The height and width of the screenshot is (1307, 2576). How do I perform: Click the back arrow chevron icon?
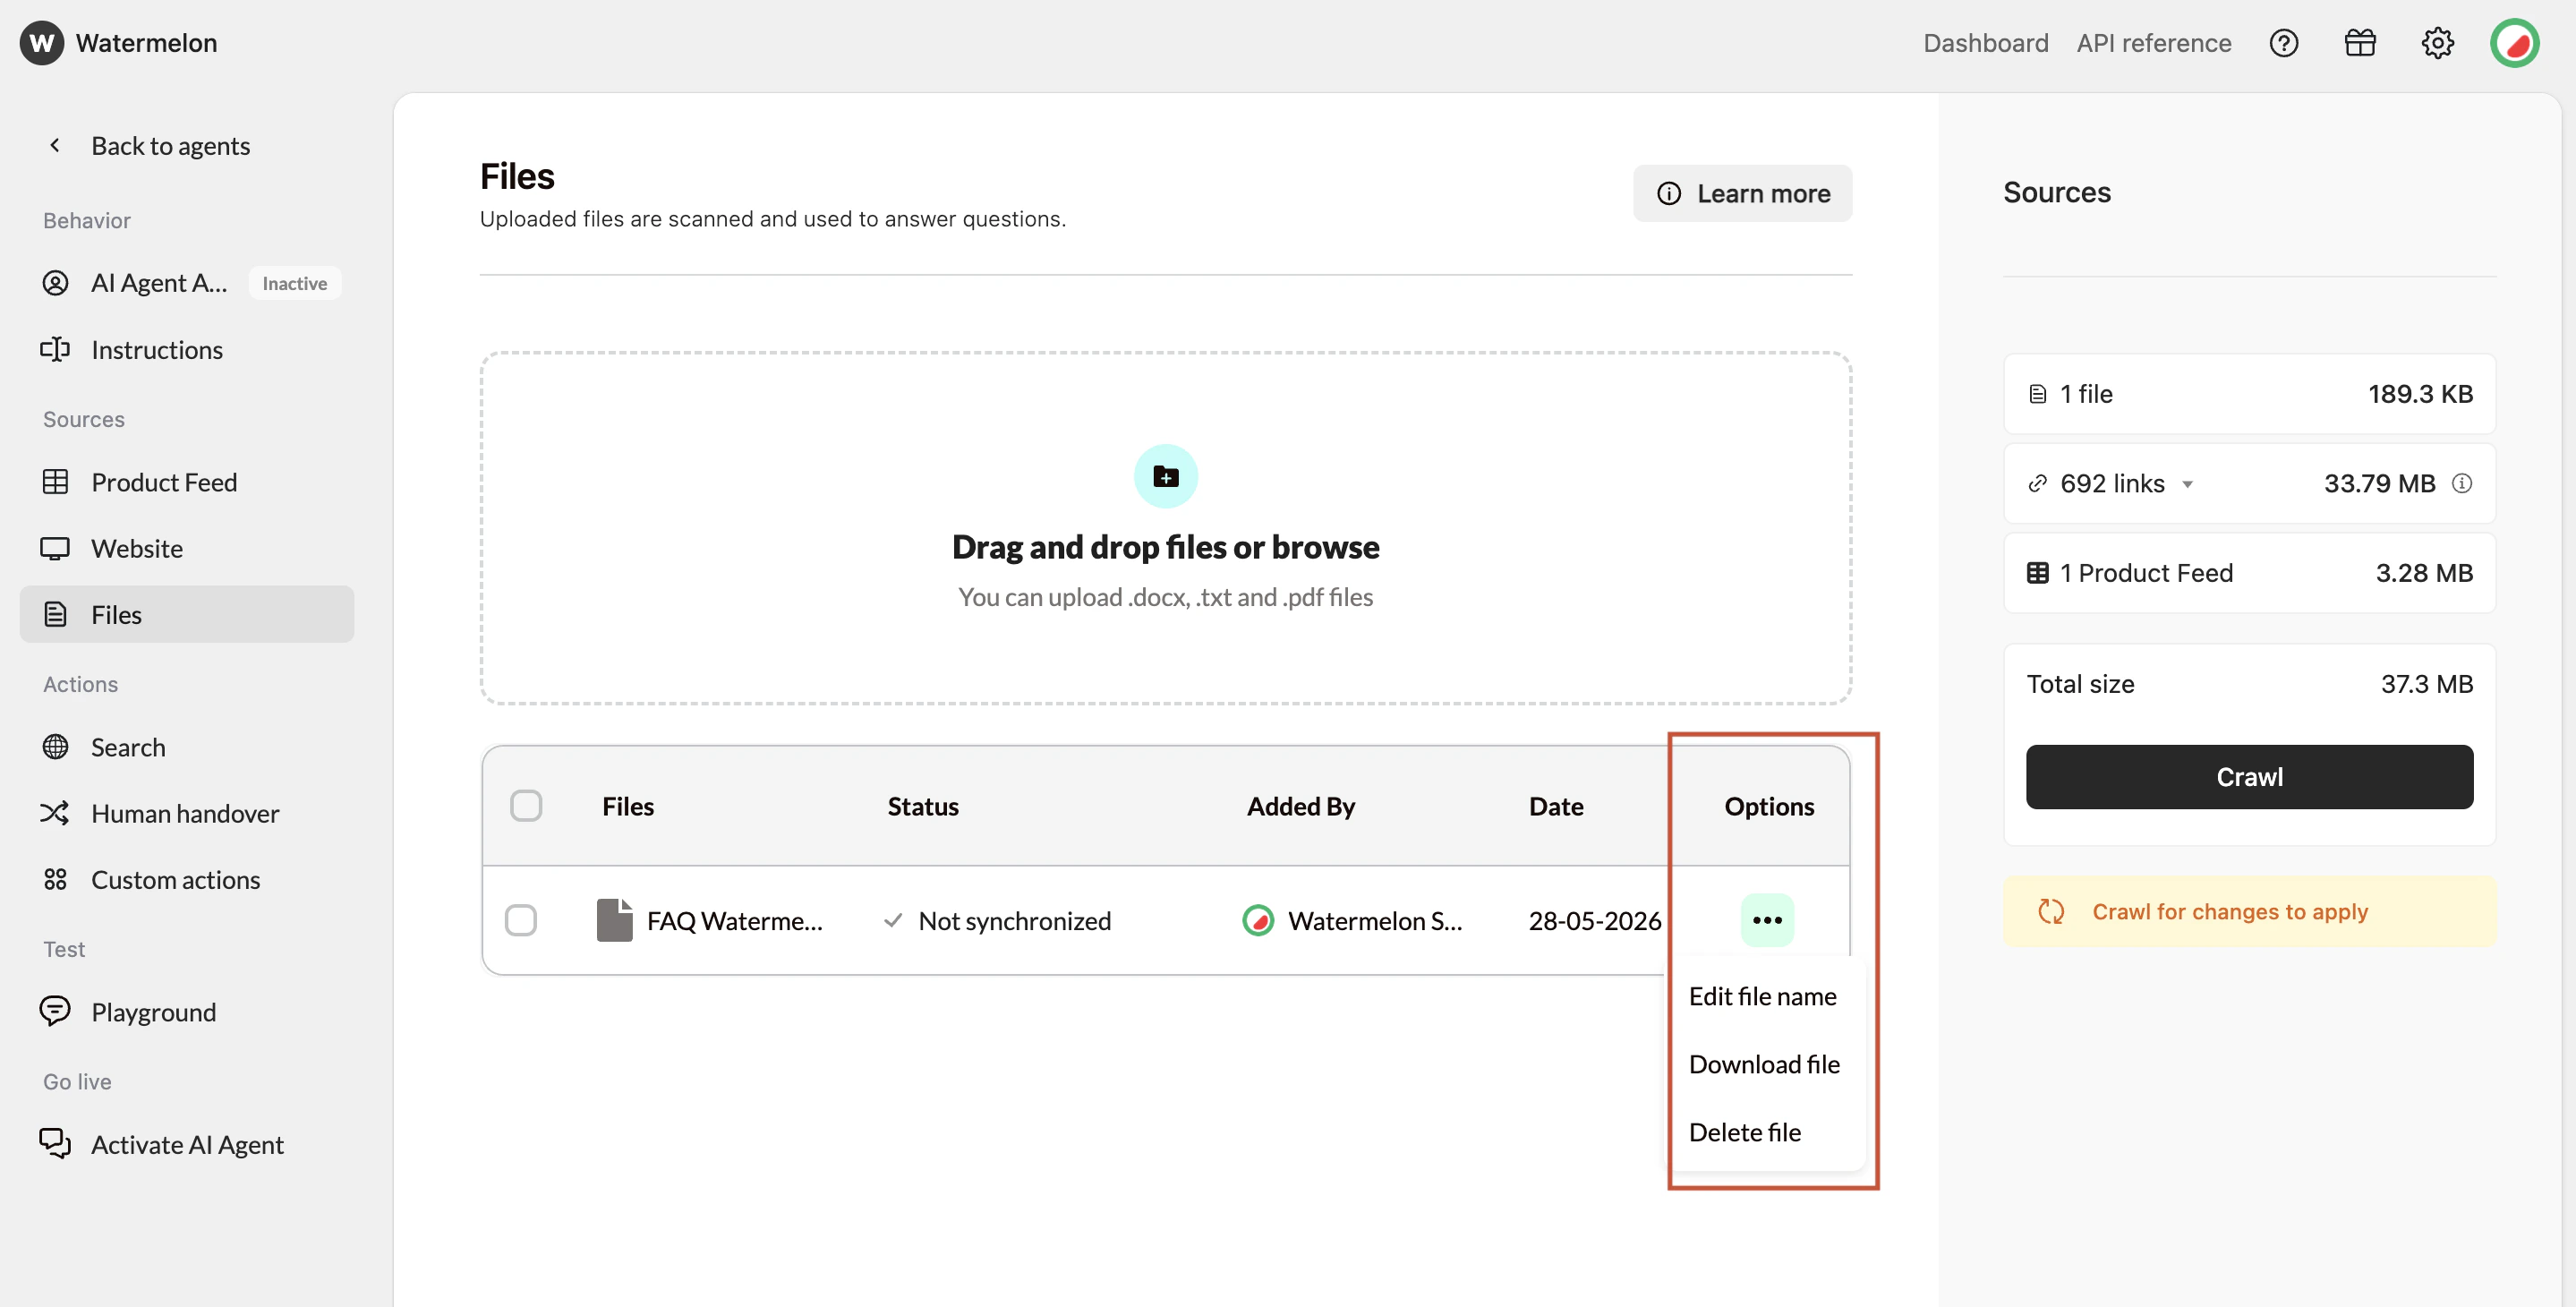pos(55,145)
